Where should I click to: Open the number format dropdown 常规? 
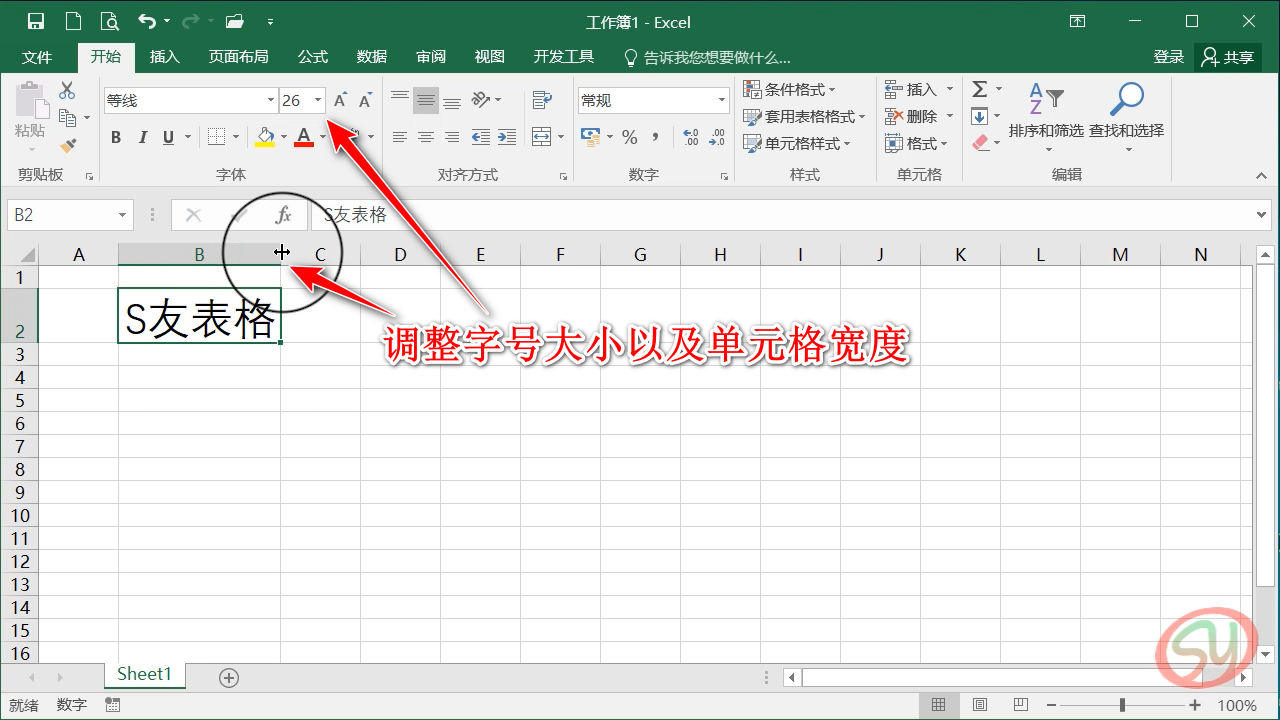point(722,100)
